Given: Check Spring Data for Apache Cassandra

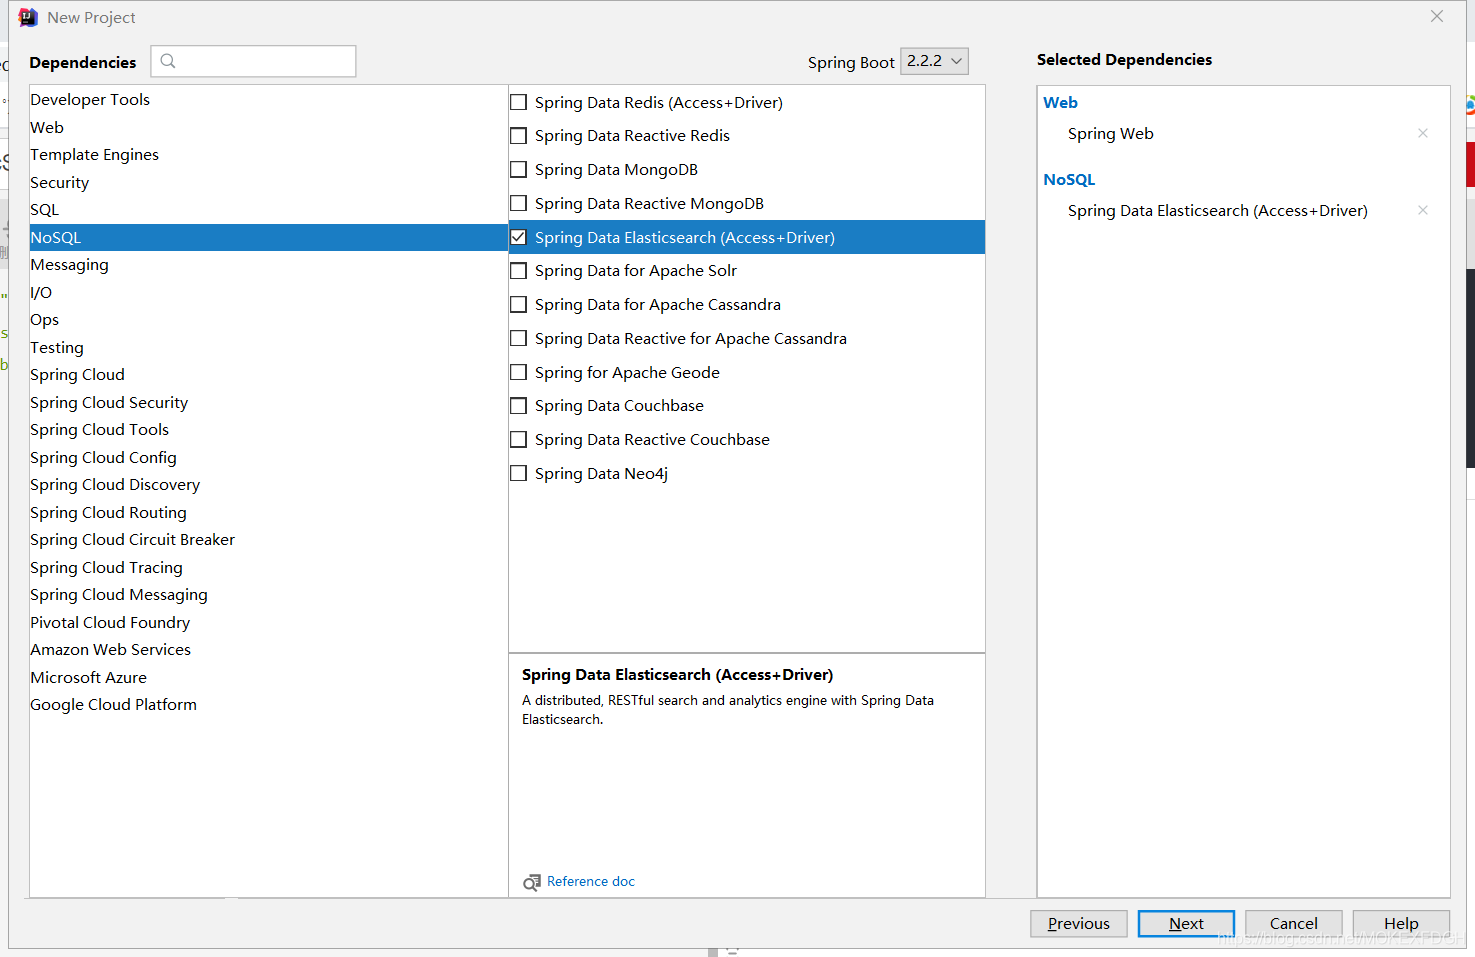Looking at the screenshot, I should (x=518, y=305).
